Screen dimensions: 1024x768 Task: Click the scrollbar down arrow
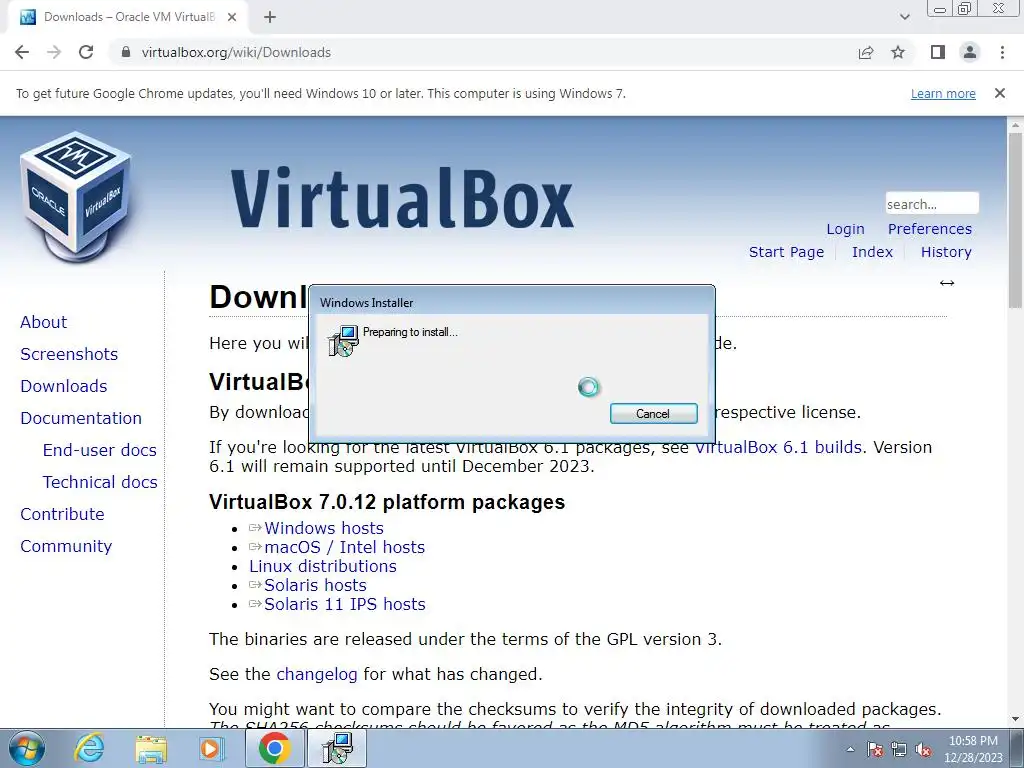pyautogui.click(x=1015, y=719)
